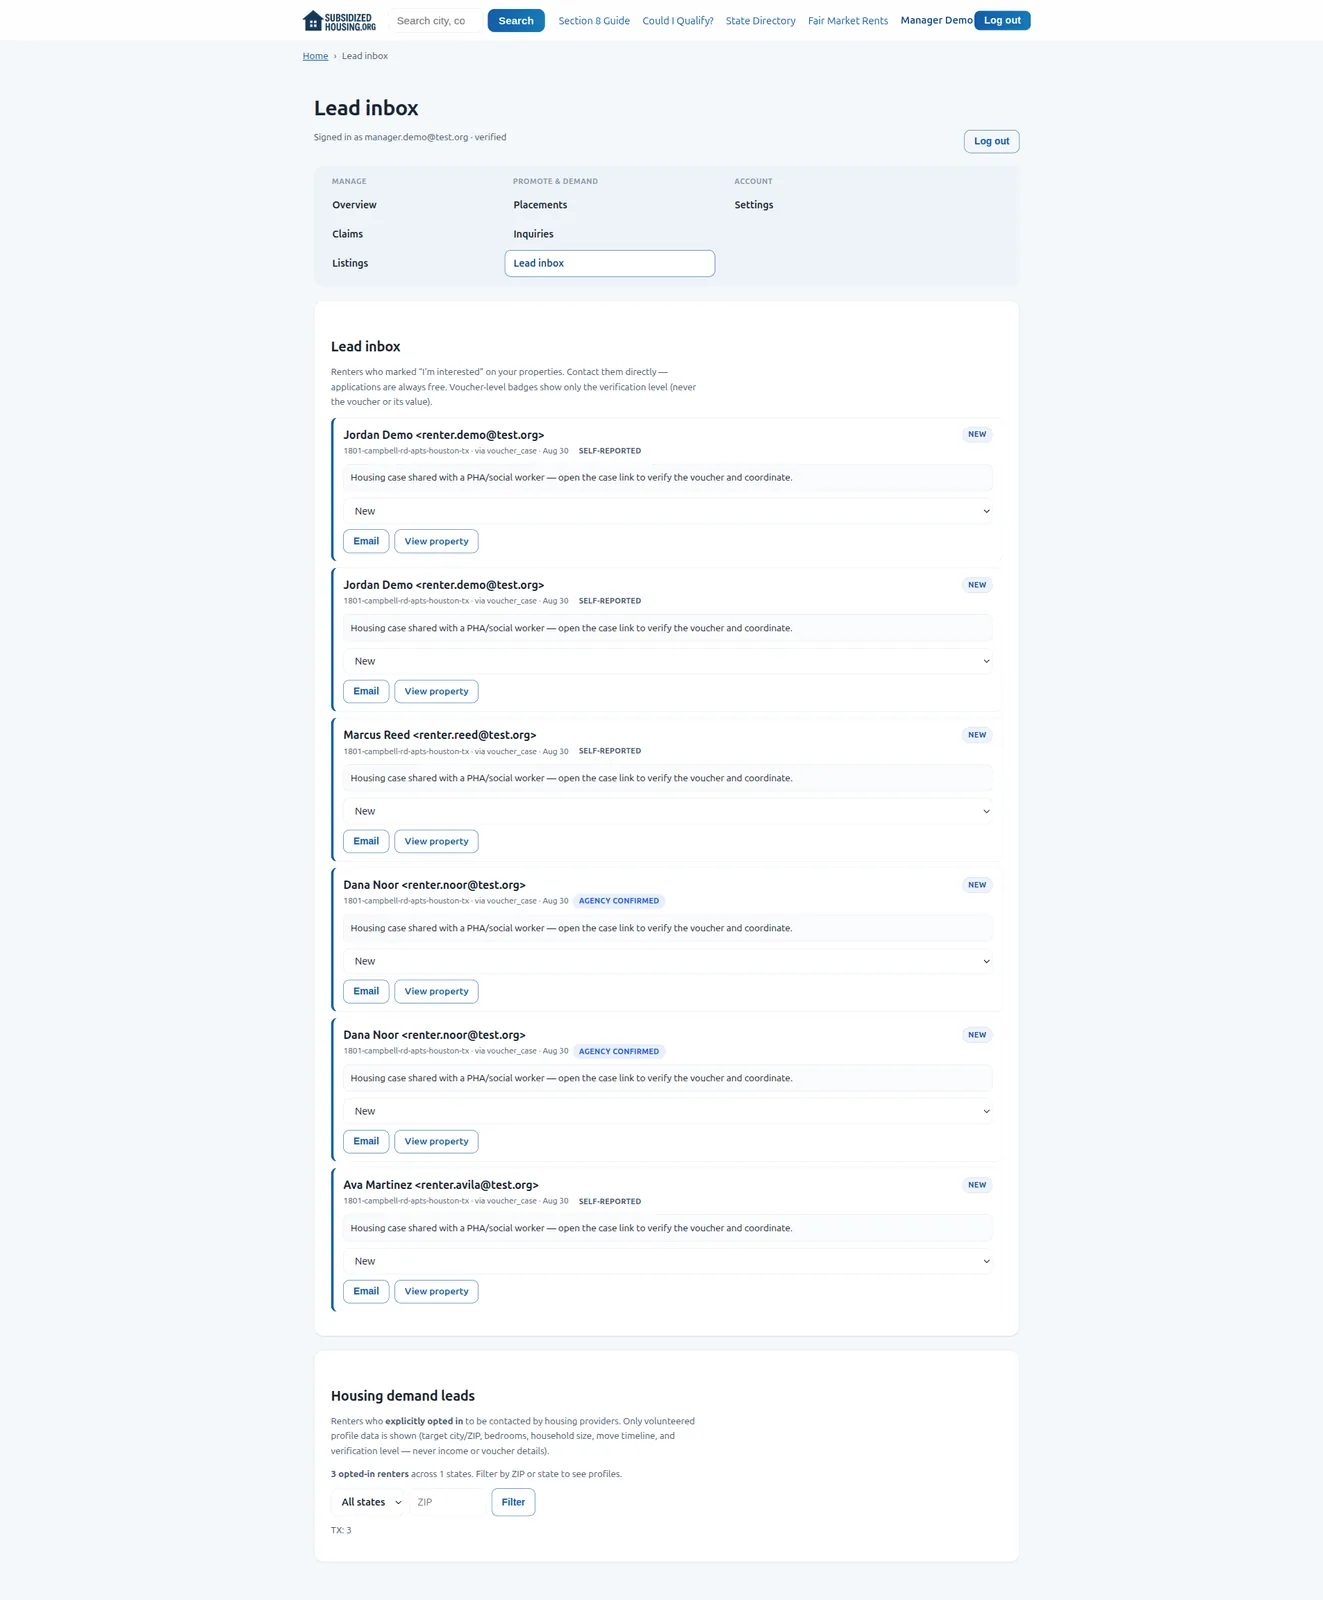Click the outlined Log out button below header
Viewport: 1323px width, 1600px height.
point(991,141)
